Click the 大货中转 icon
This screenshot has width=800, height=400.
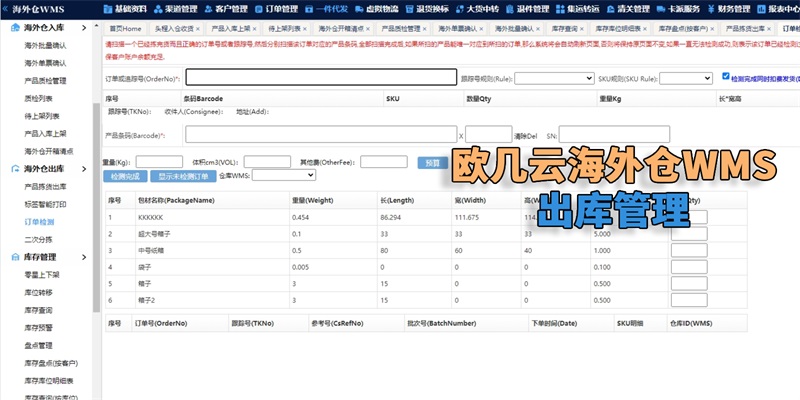[x=459, y=9]
